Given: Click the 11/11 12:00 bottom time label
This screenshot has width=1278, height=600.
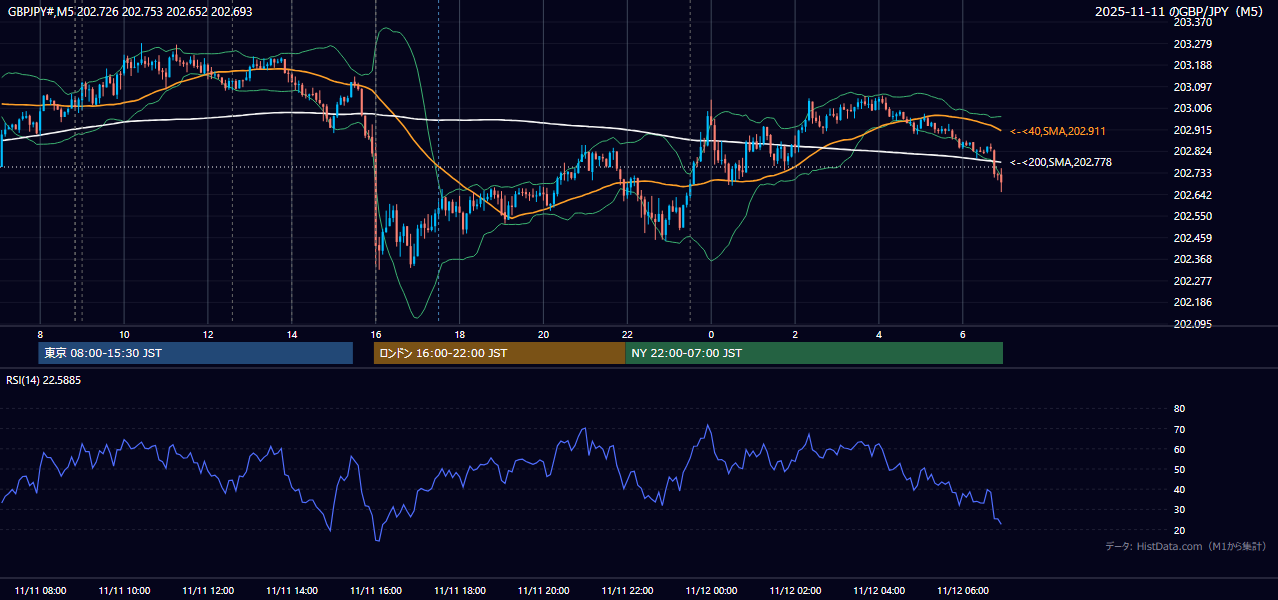Looking at the screenshot, I should coord(209,591).
